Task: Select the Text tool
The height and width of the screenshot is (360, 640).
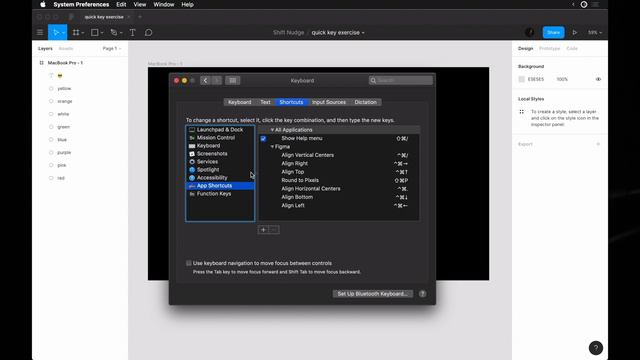Action: coord(133,32)
